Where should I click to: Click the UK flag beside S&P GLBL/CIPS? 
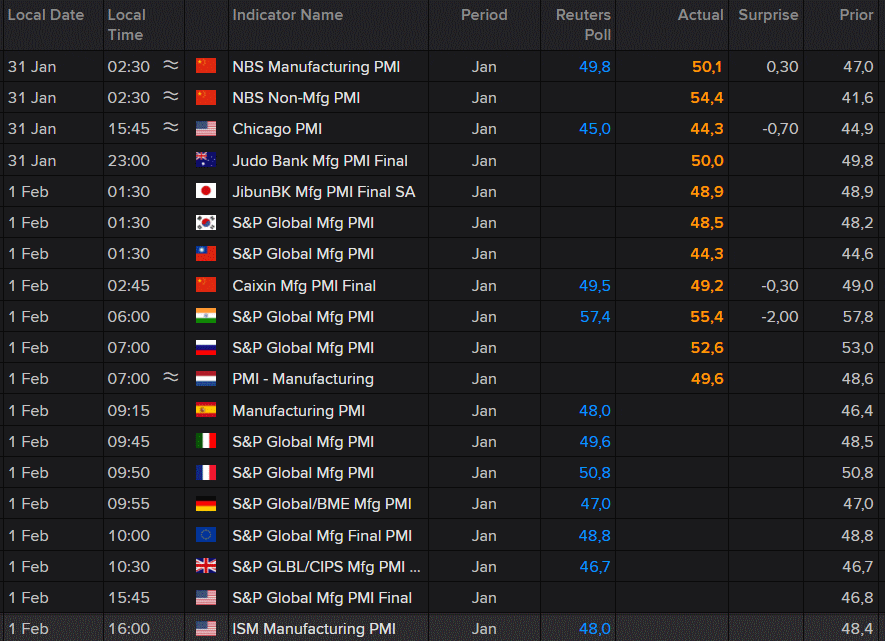[205, 566]
